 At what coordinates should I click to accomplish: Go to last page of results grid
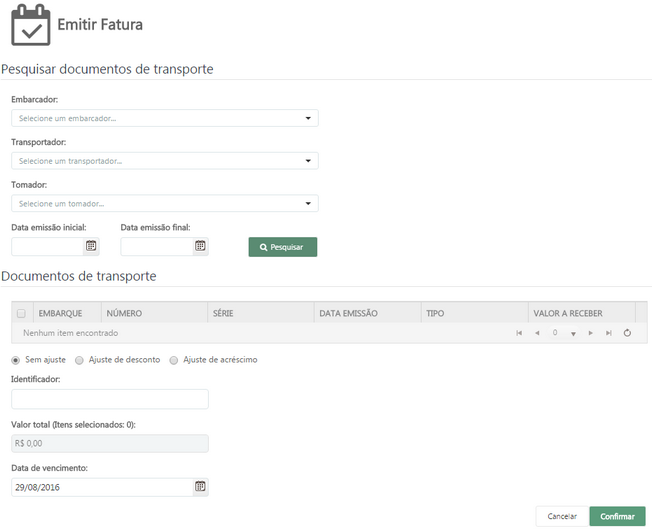tap(609, 333)
